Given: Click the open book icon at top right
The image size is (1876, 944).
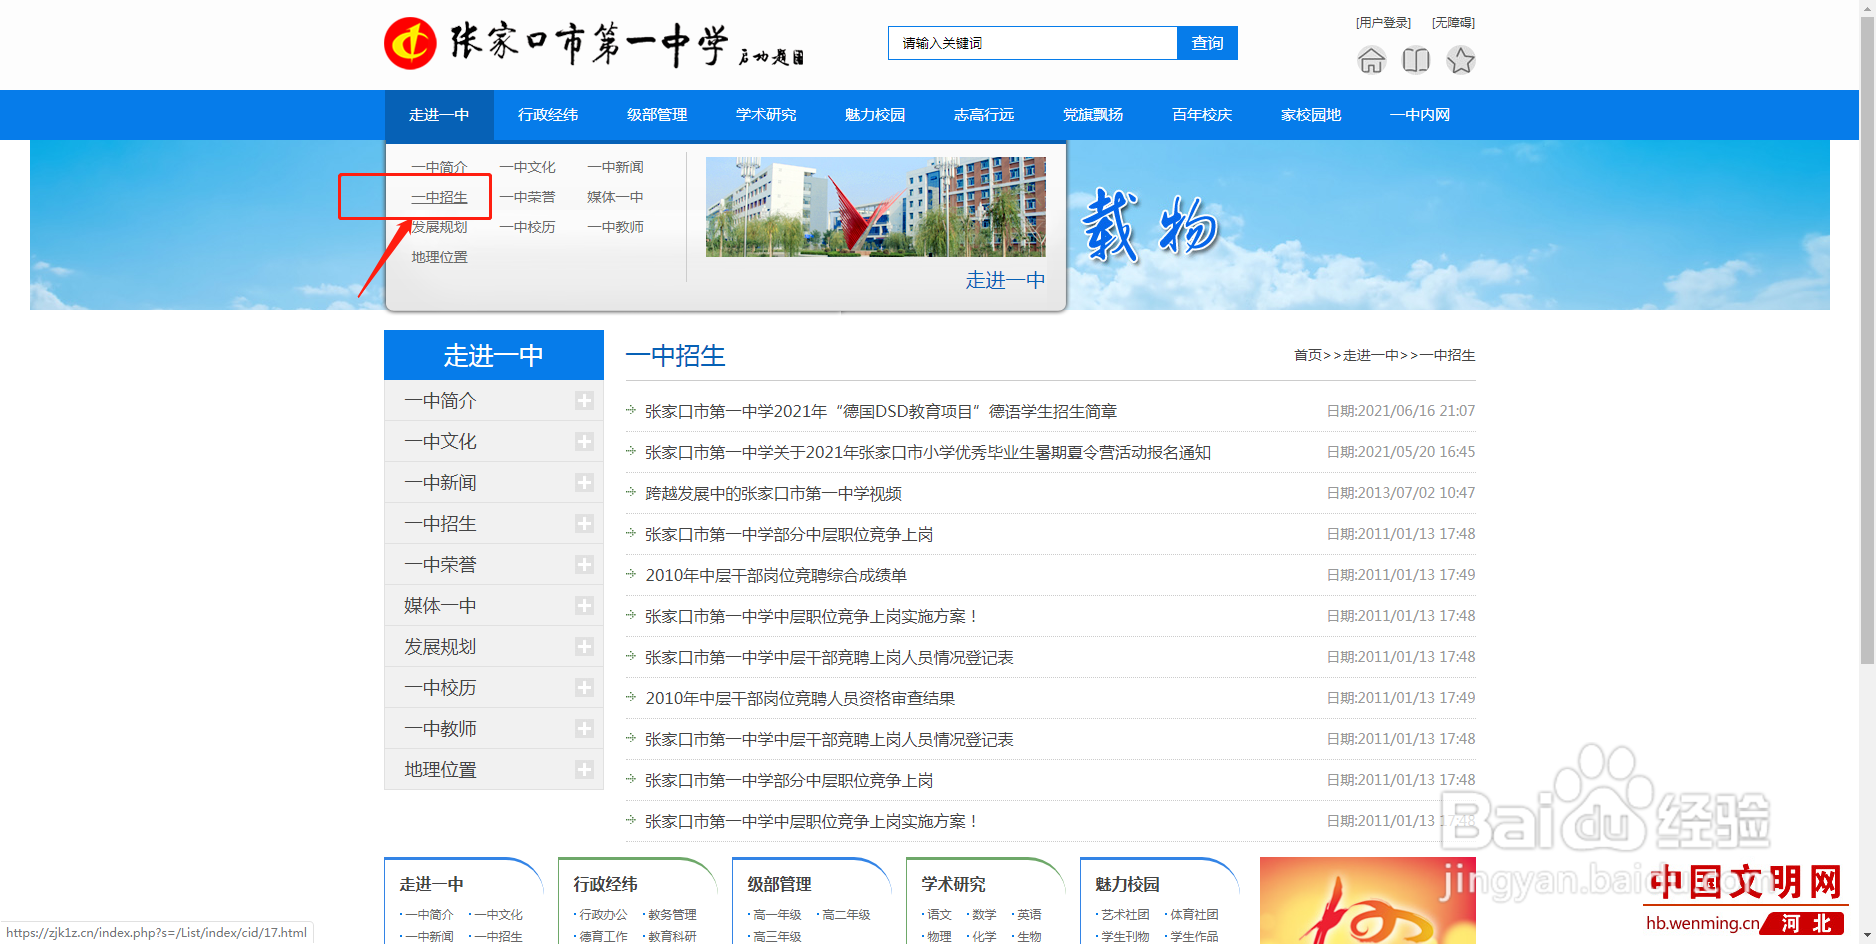Looking at the screenshot, I should point(1416,60).
